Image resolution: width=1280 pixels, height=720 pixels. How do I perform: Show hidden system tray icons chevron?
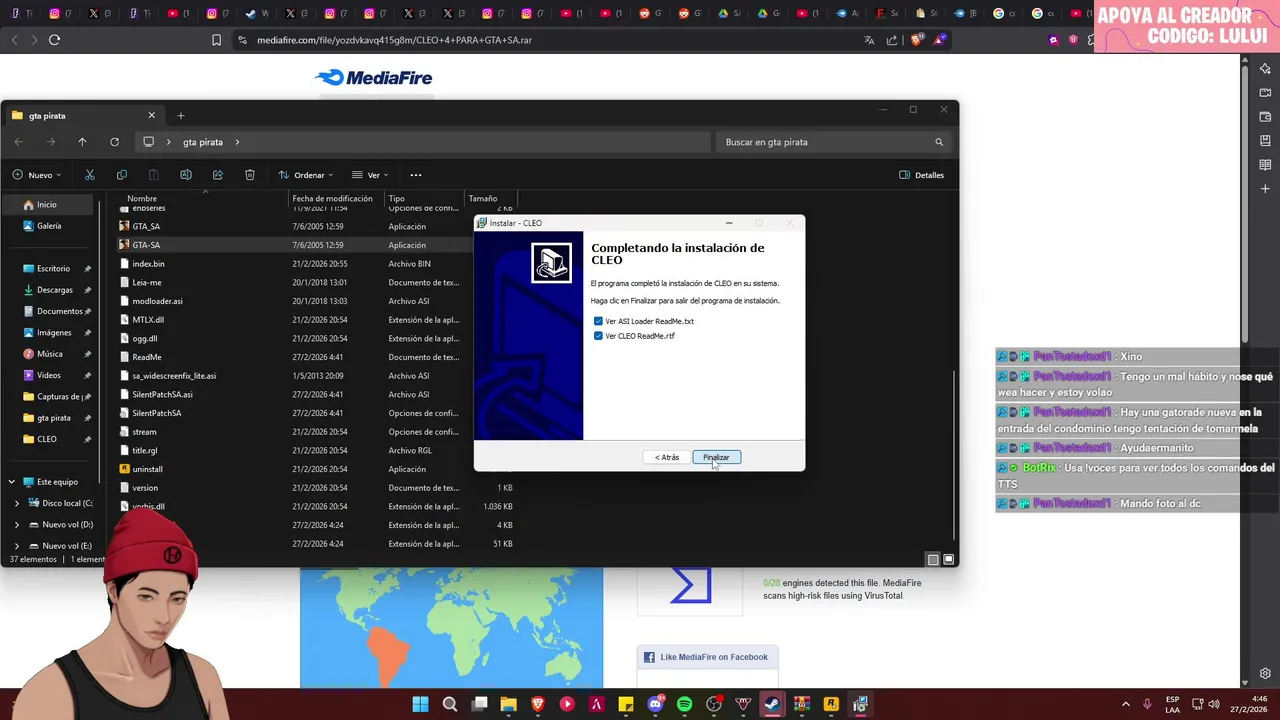point(1125,704)
